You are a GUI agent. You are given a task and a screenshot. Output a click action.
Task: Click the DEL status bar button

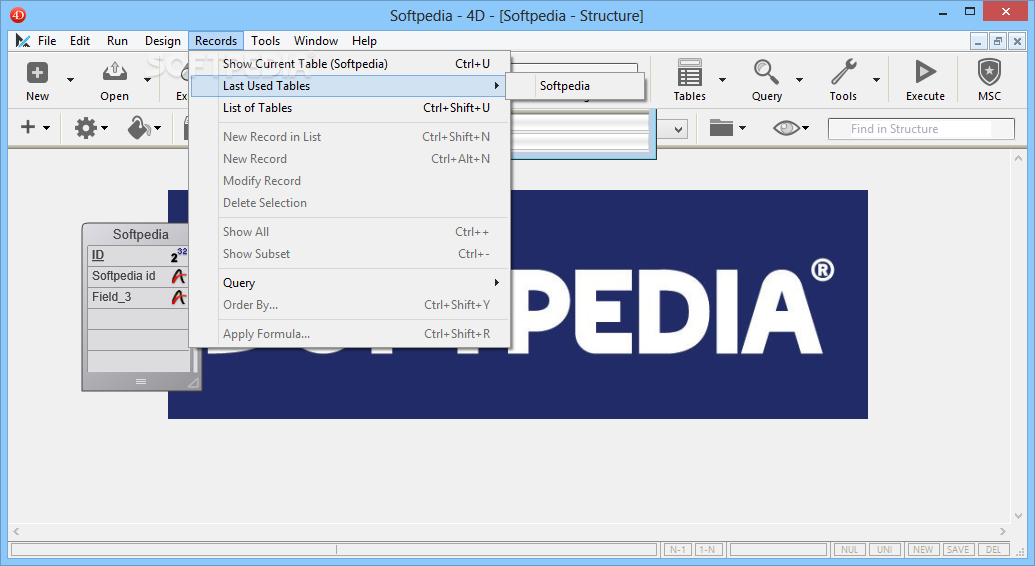coord(993,549)
